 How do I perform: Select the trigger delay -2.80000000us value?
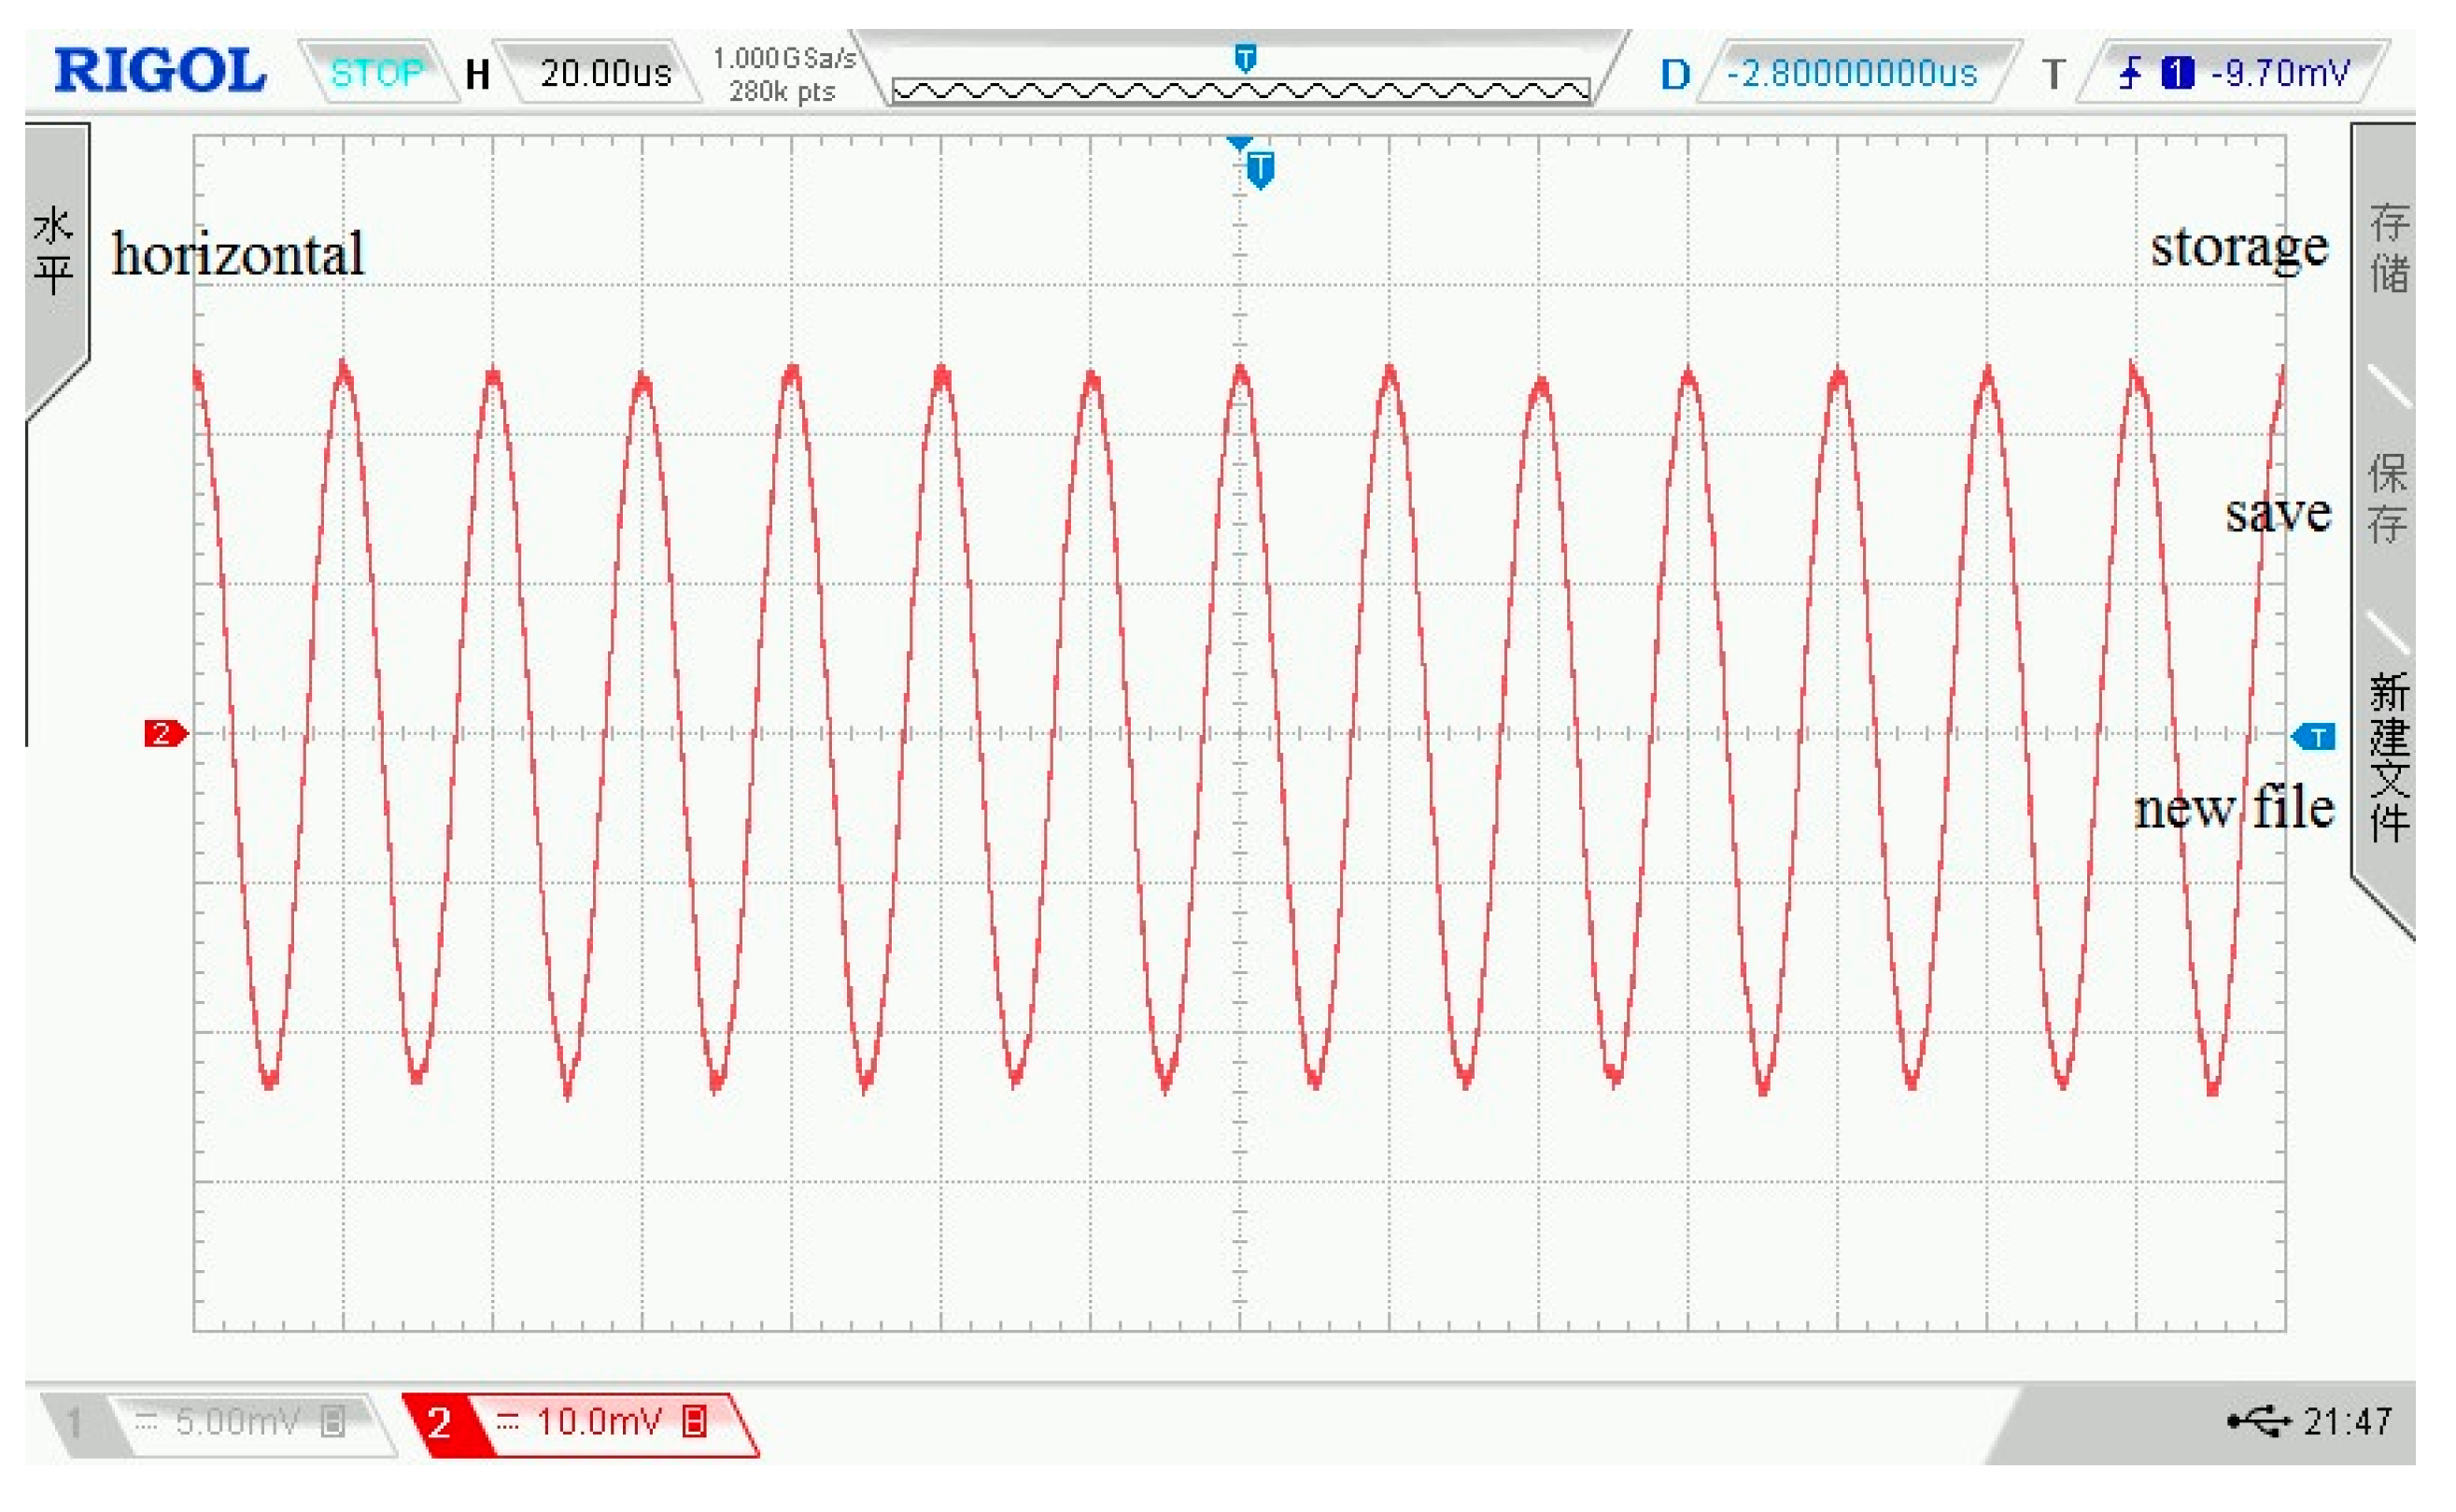point(1851,73)
